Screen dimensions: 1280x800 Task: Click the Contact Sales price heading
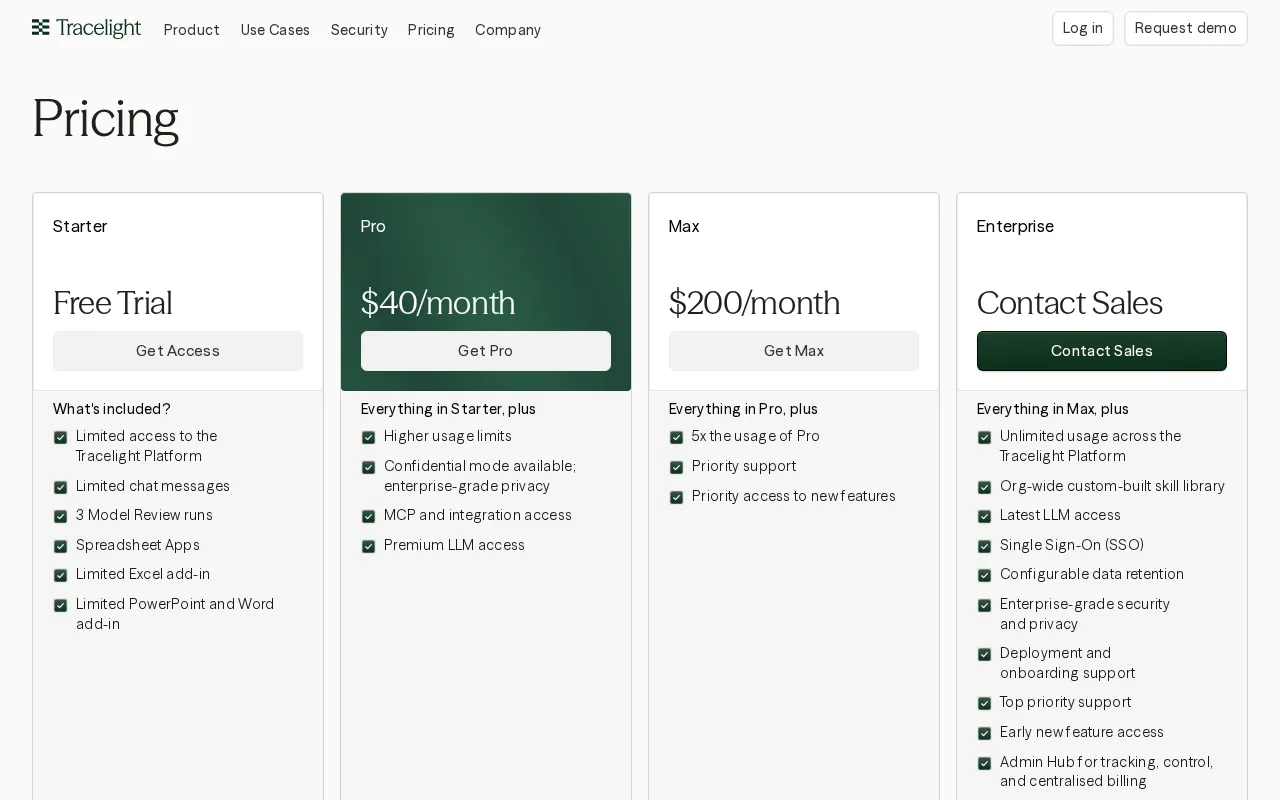pyautogui.click(x=1069, y=303)
